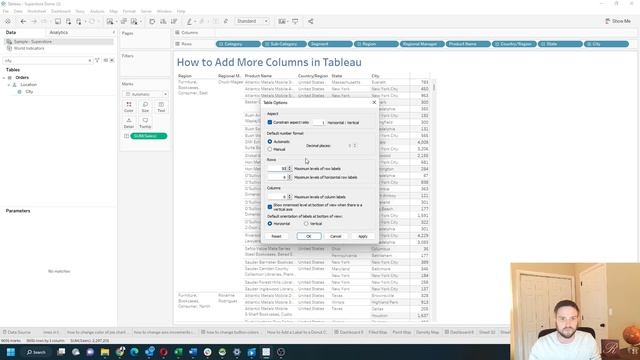Open Microsoft Edge from the taskbar
The width and height of the screenshot is (640, 360).
pyautogui.click(x=134, y=352)
